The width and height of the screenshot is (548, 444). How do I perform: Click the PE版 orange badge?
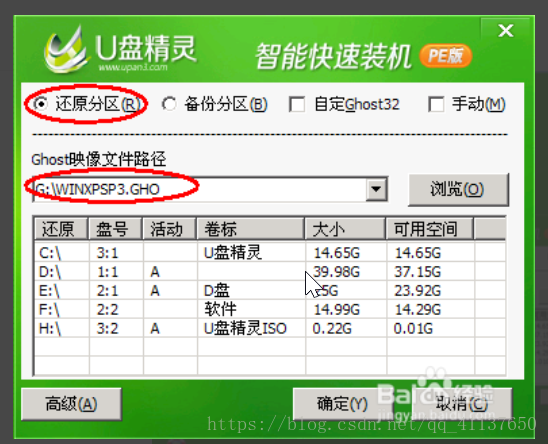pyautogui.click(x=445, y=56)
